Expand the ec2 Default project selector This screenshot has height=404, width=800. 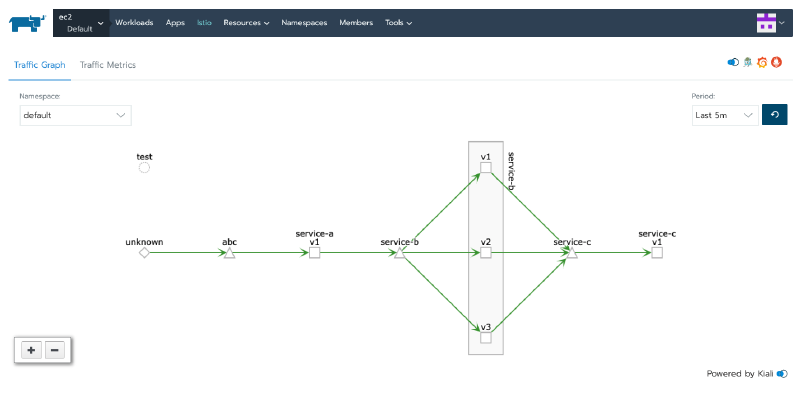pos(81,23)
